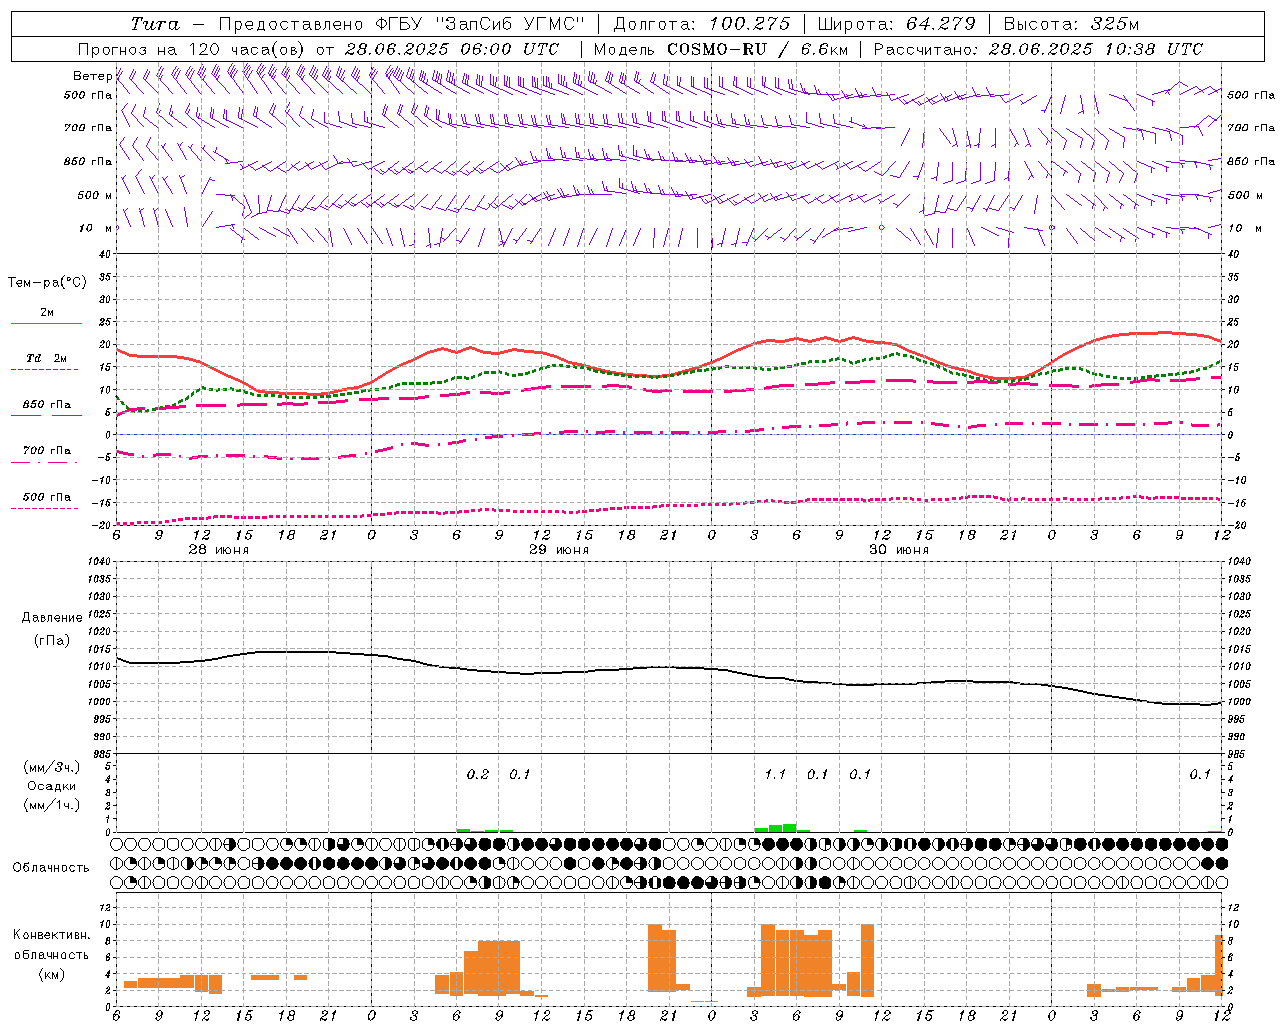The height and width of the screenshot is (1024, 1280).
Task: Click the "Td 2м" dew point legend entry
Action: coord(46,358)
